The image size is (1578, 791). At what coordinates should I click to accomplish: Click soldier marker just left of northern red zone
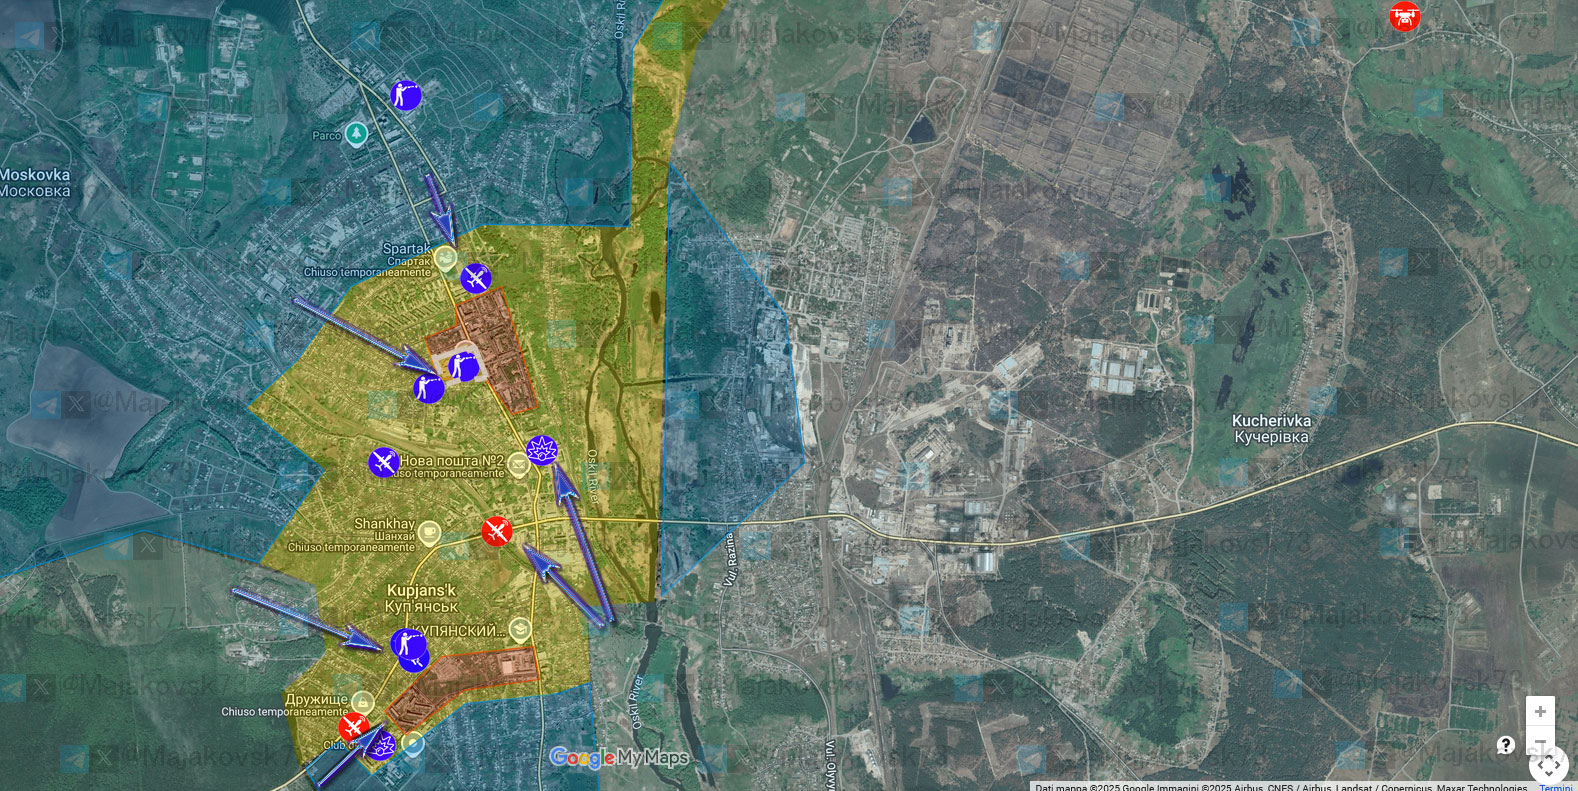point(429,388)
